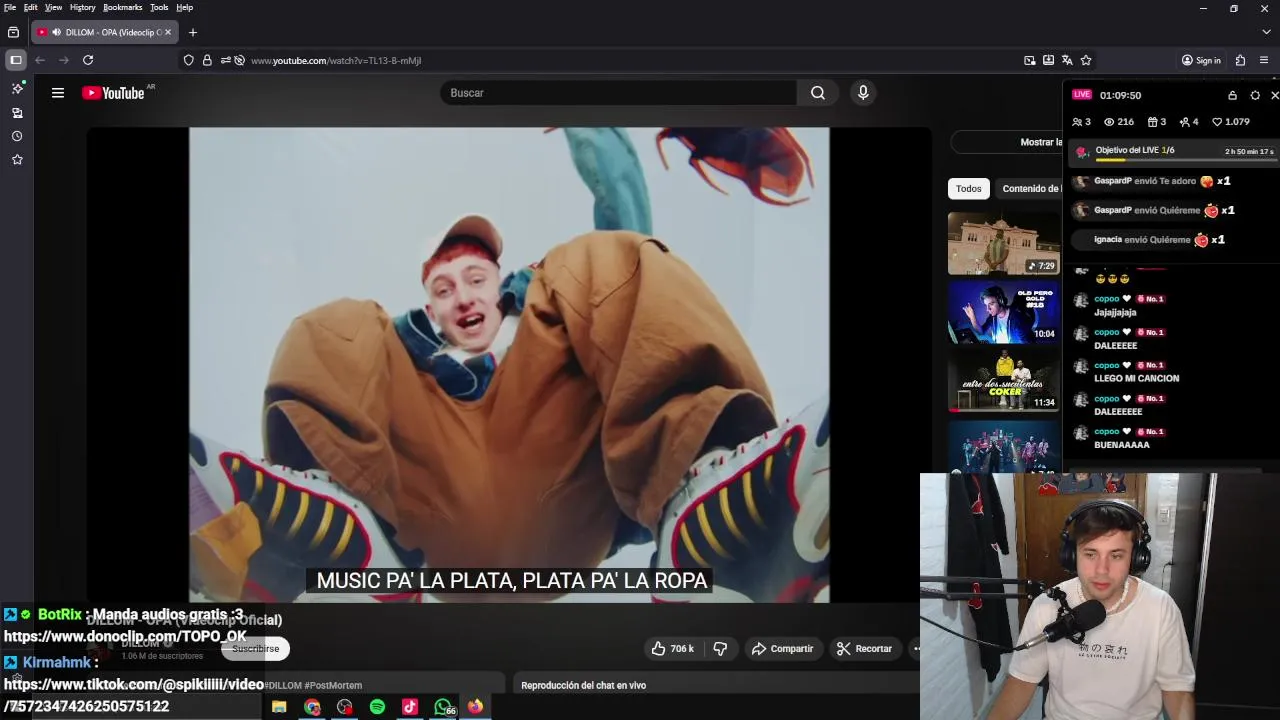Click the YouTube logo
Viewport: 1280px width, 720px height.
(x=114, y=93)
